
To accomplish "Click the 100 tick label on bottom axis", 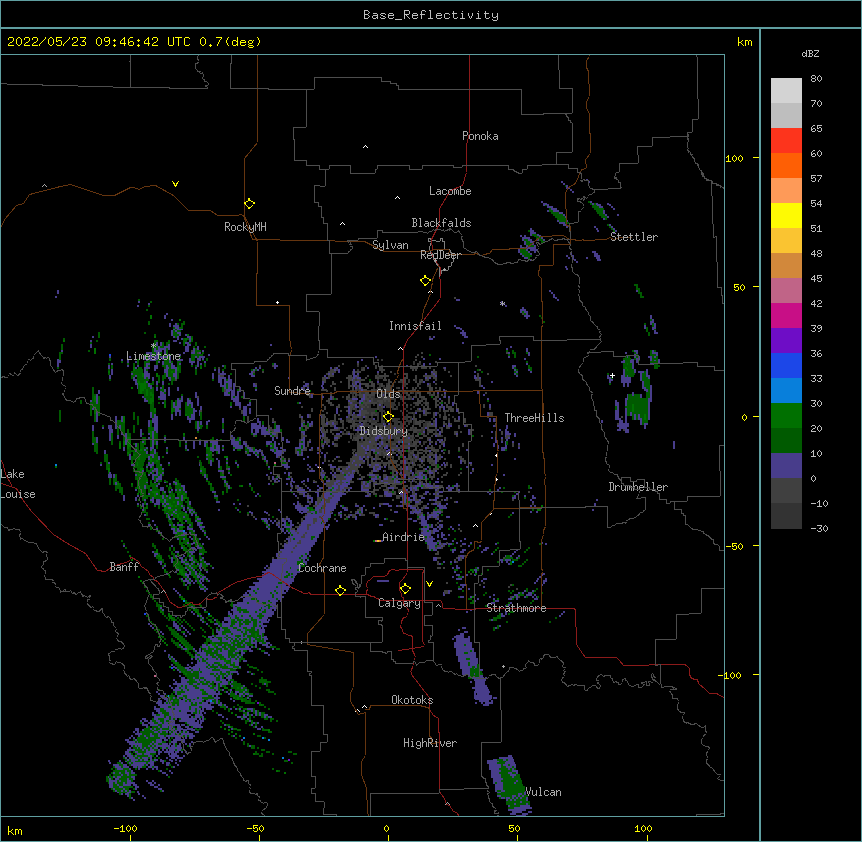I will pyautogui.click(x=643, y=828).
